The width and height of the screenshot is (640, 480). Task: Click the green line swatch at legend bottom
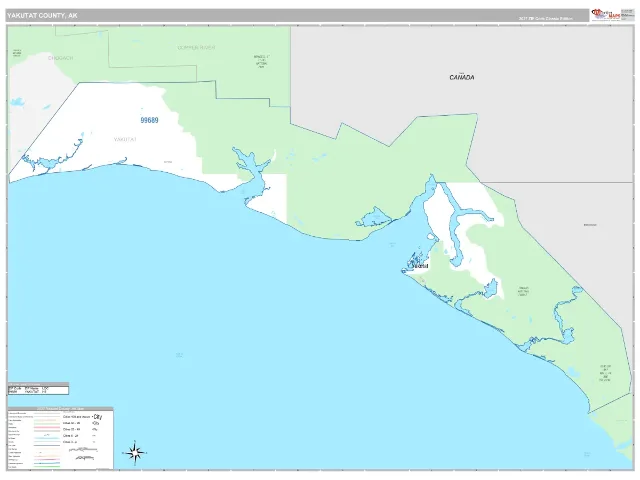pyautogui.click(x=47, y=467)
